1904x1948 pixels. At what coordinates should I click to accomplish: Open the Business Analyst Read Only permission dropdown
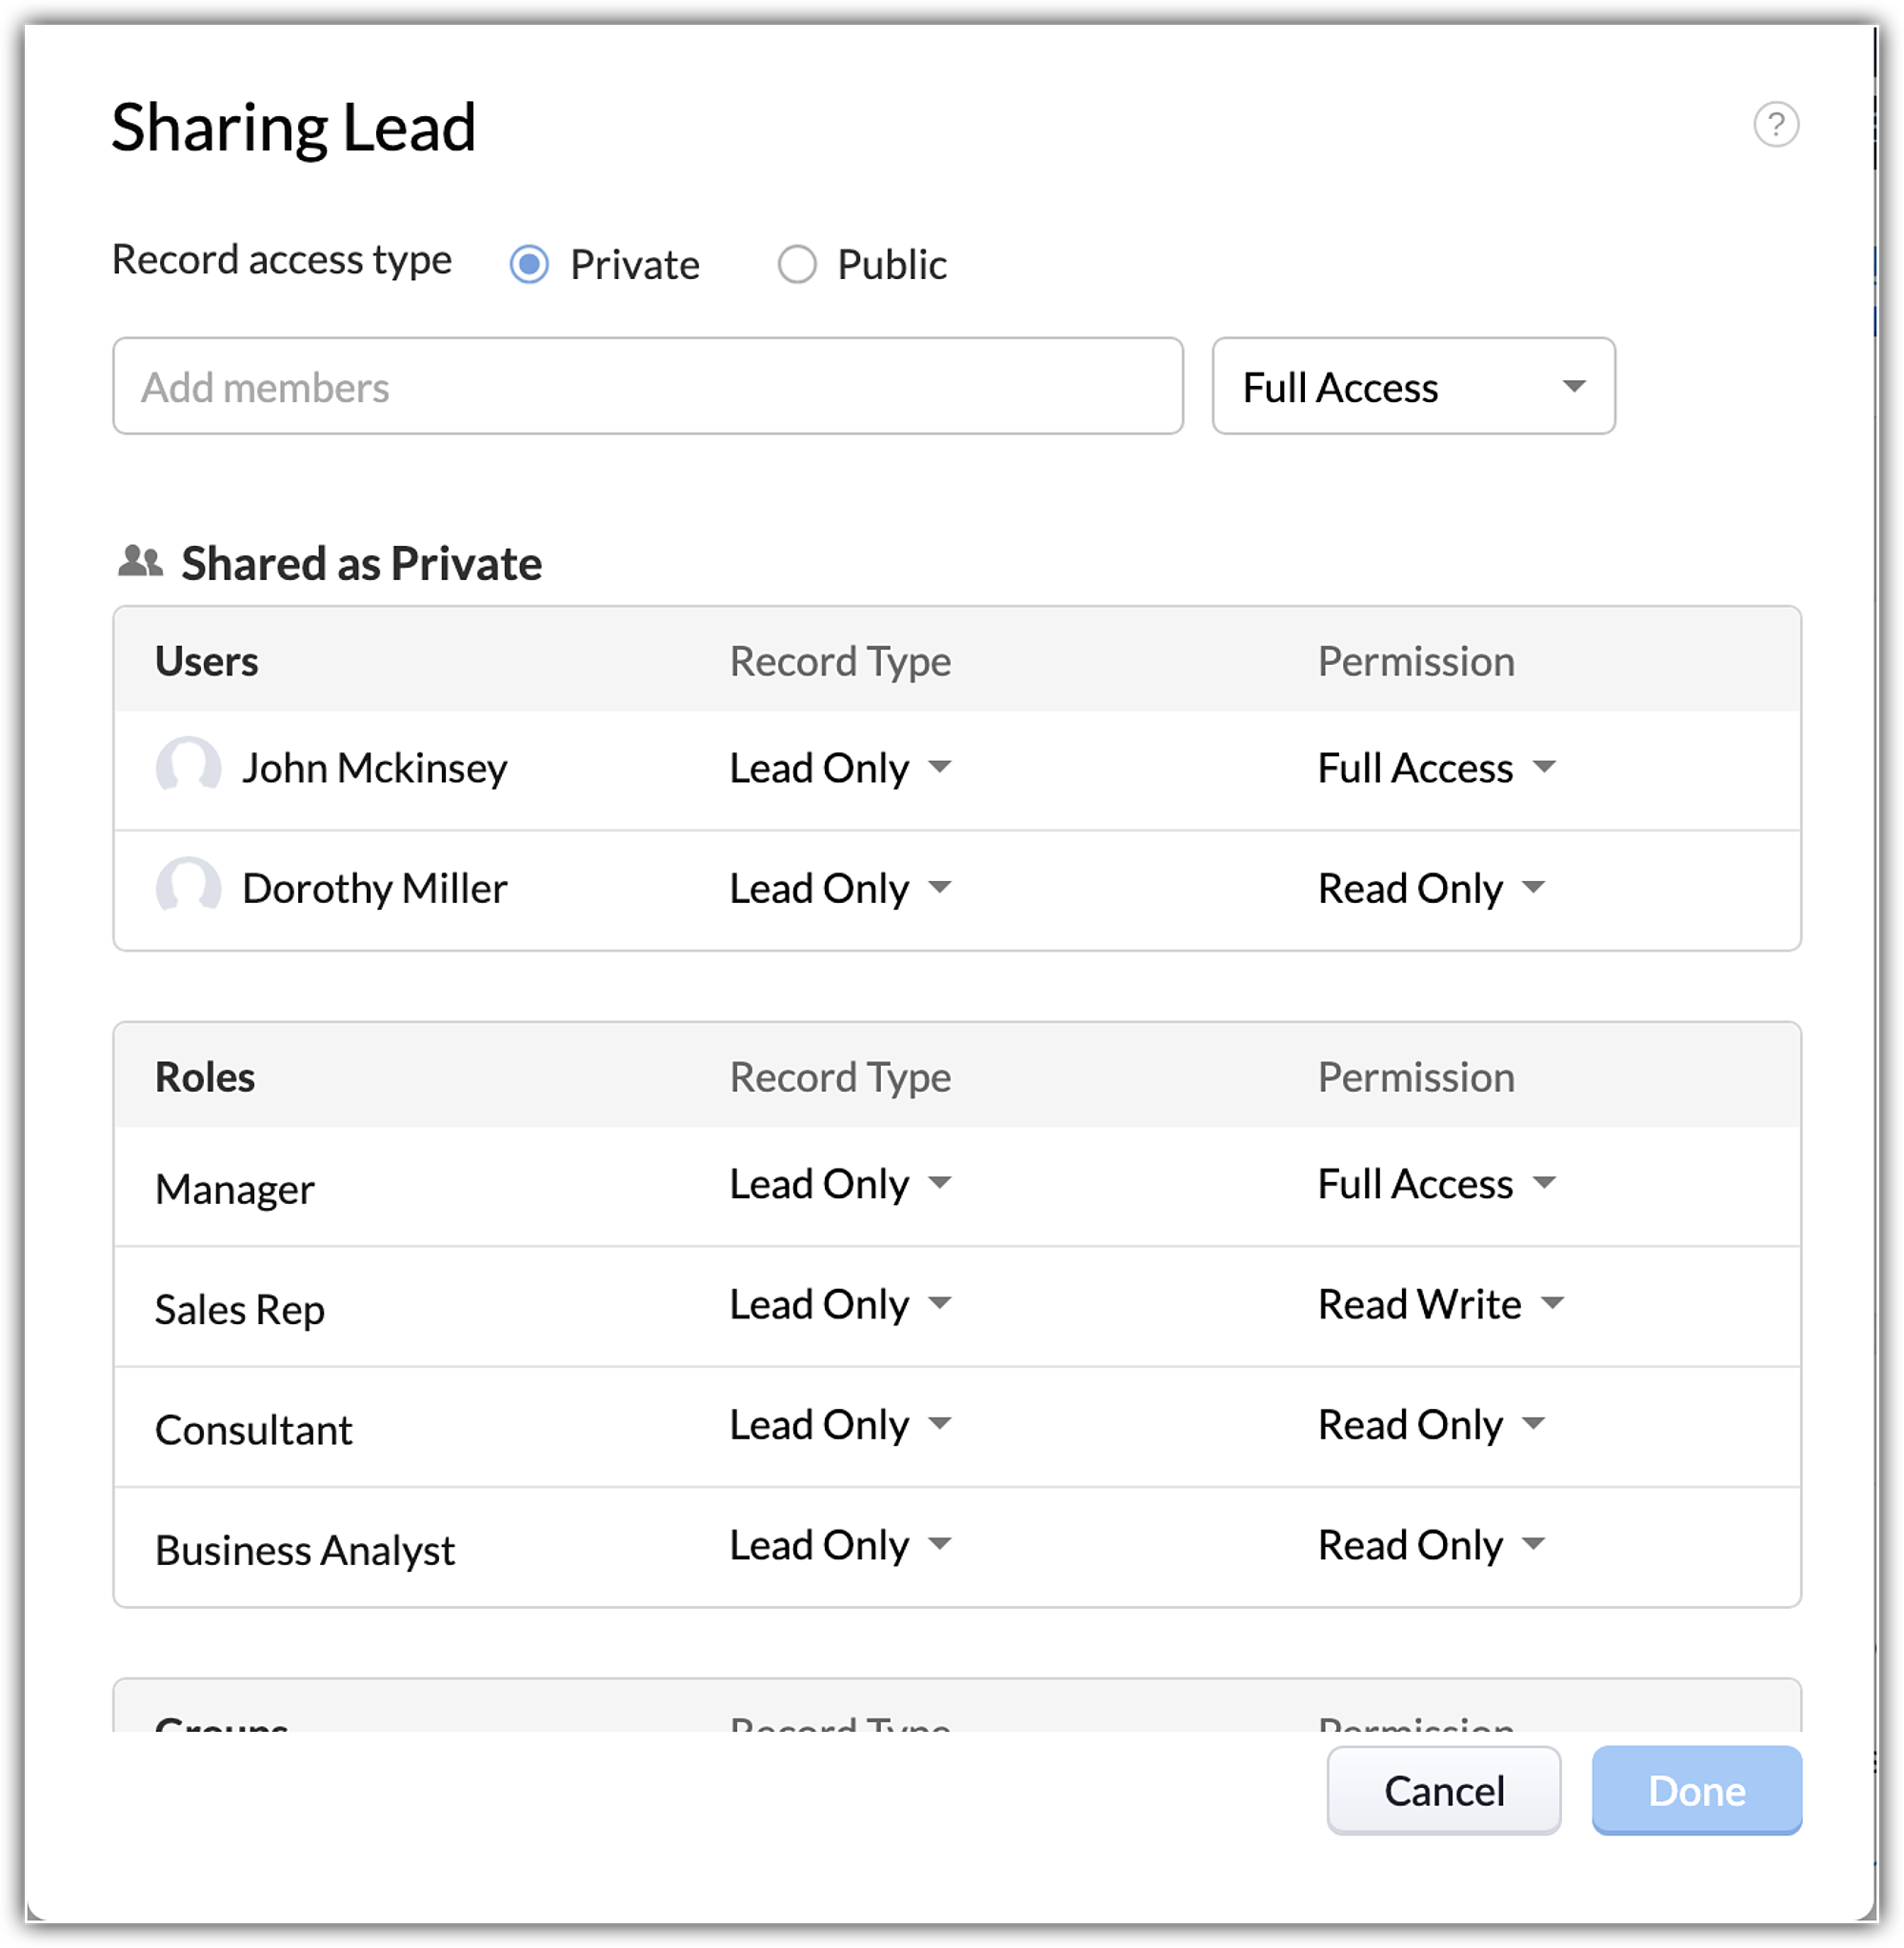(1431, 1545)
